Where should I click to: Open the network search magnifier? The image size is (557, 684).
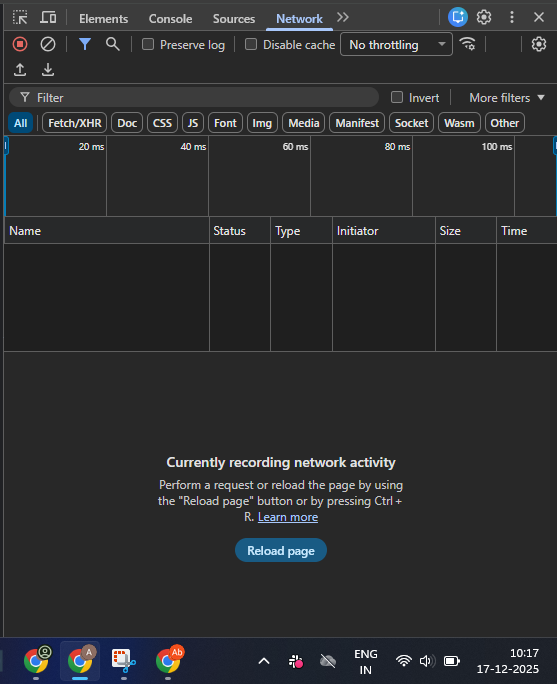tap(113, 44)
